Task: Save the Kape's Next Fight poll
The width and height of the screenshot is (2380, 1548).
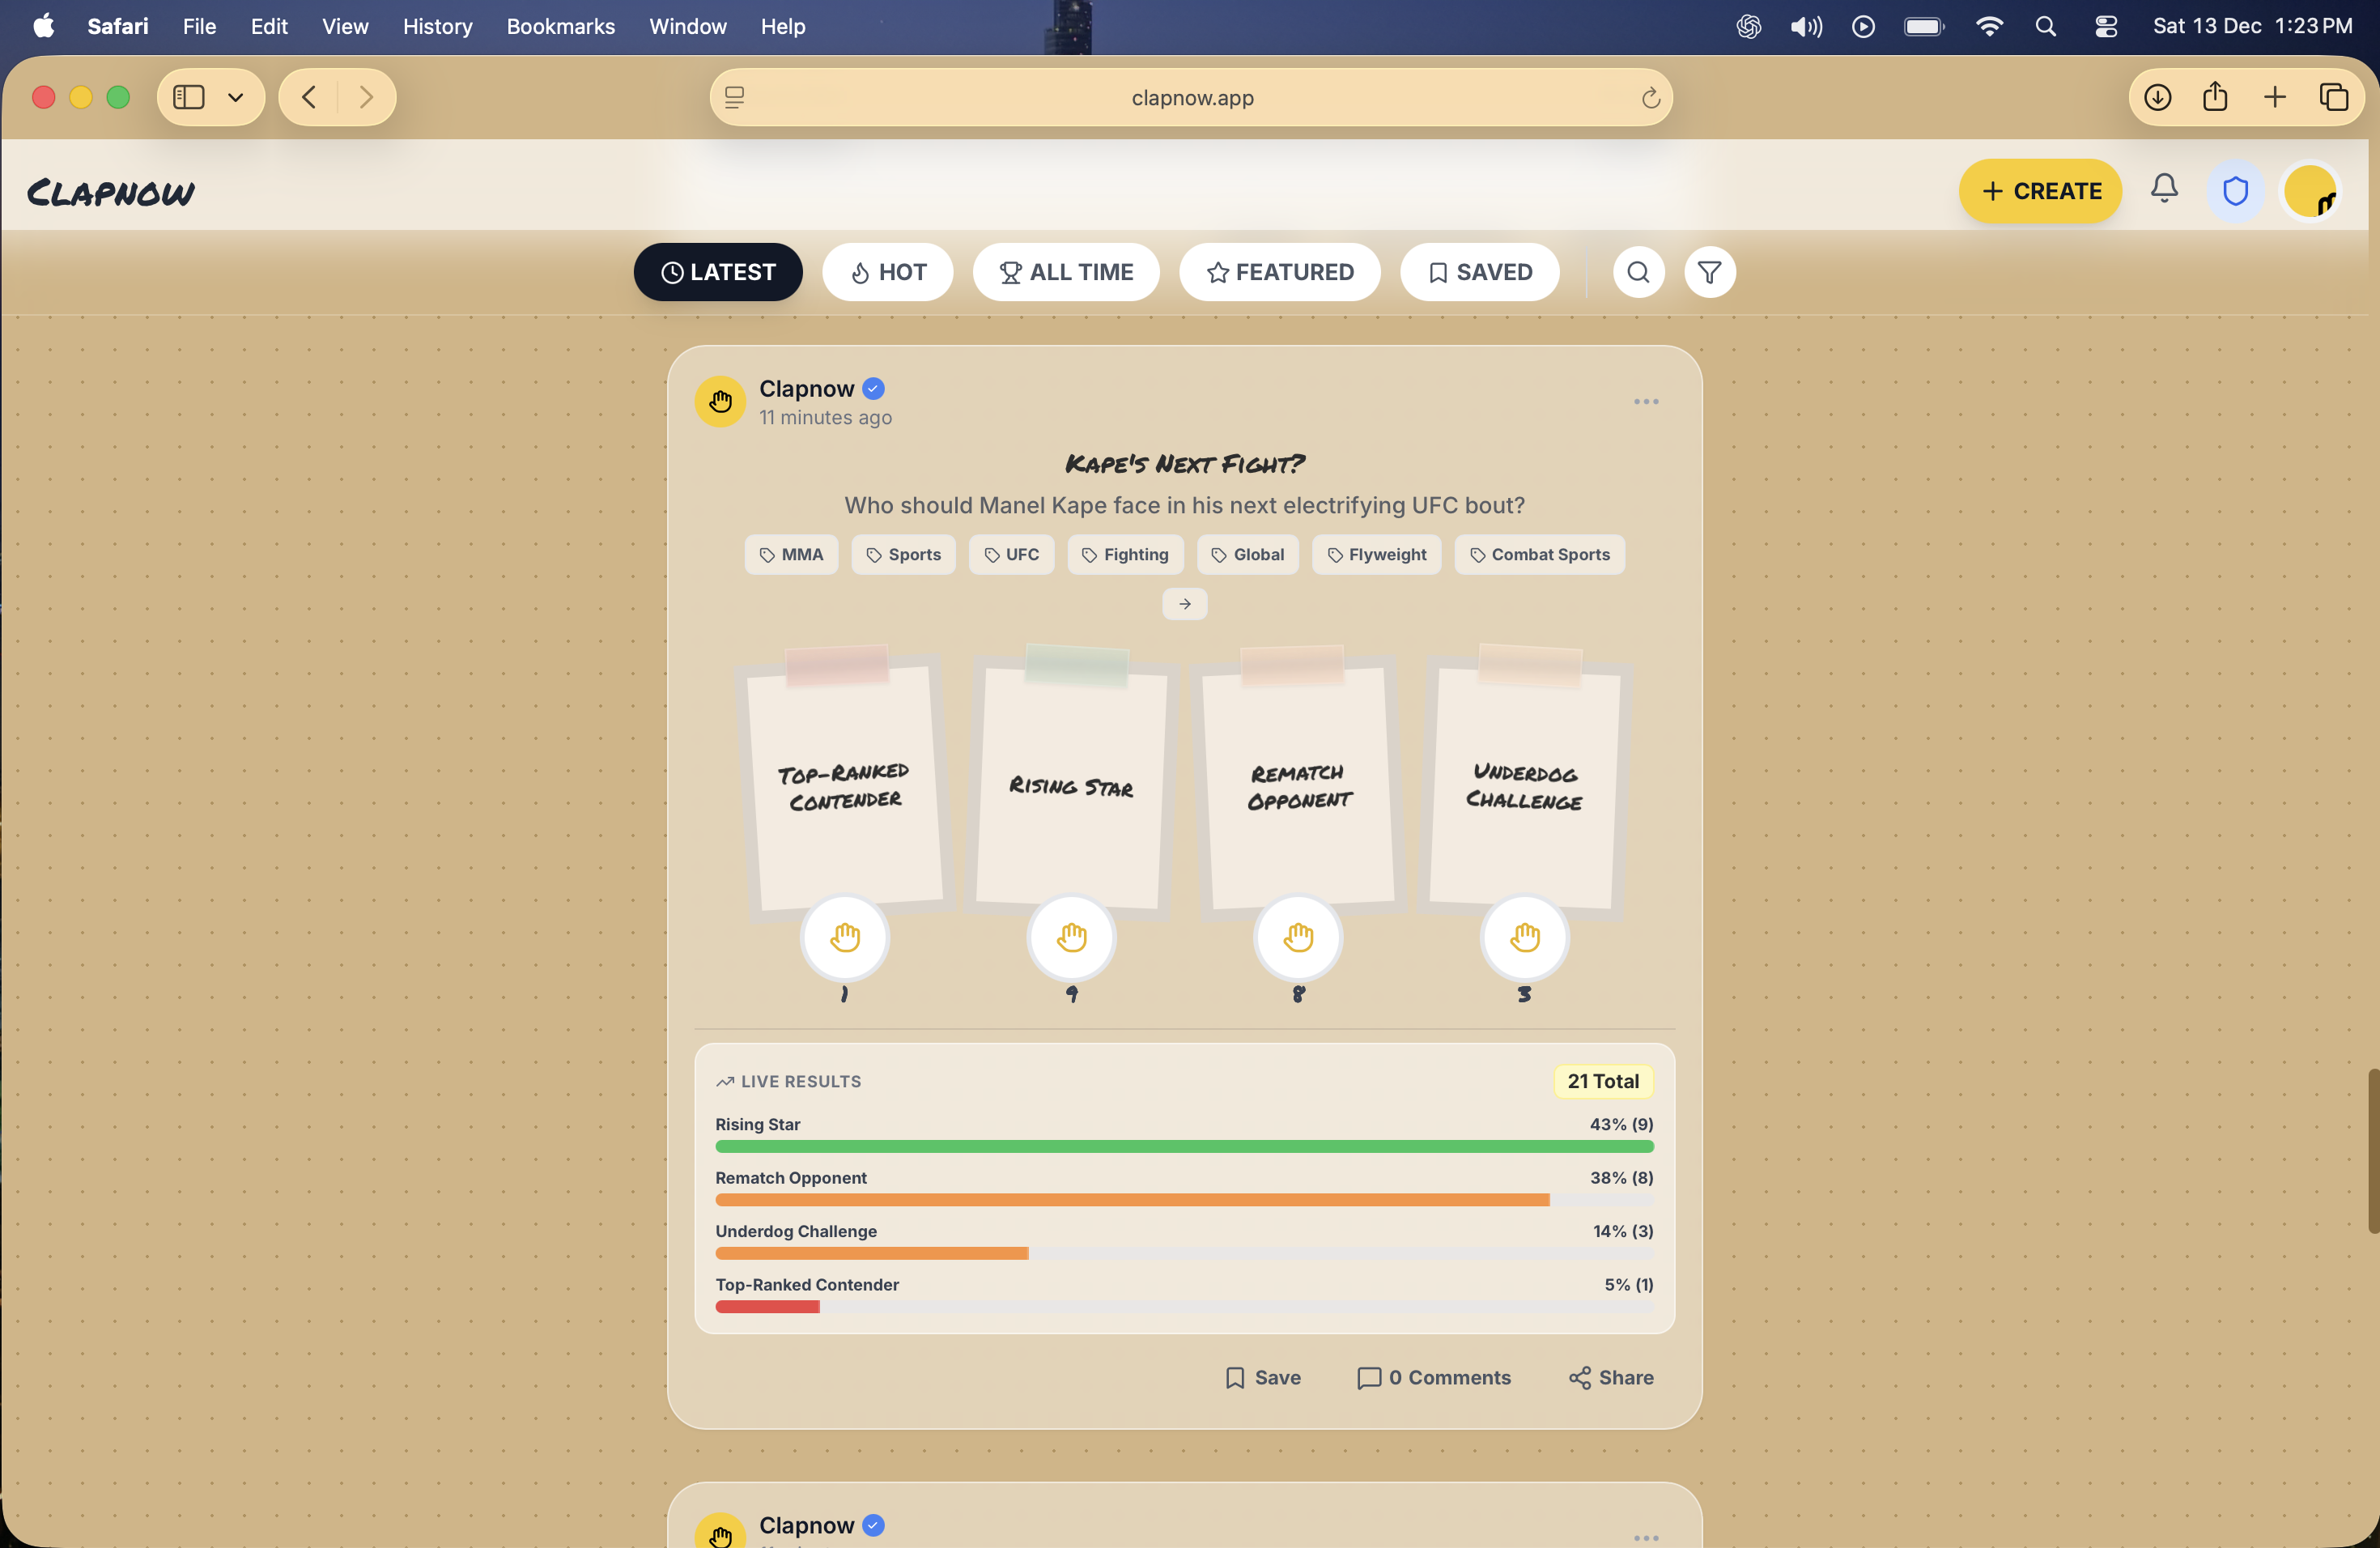Action: [1263, 1377]
